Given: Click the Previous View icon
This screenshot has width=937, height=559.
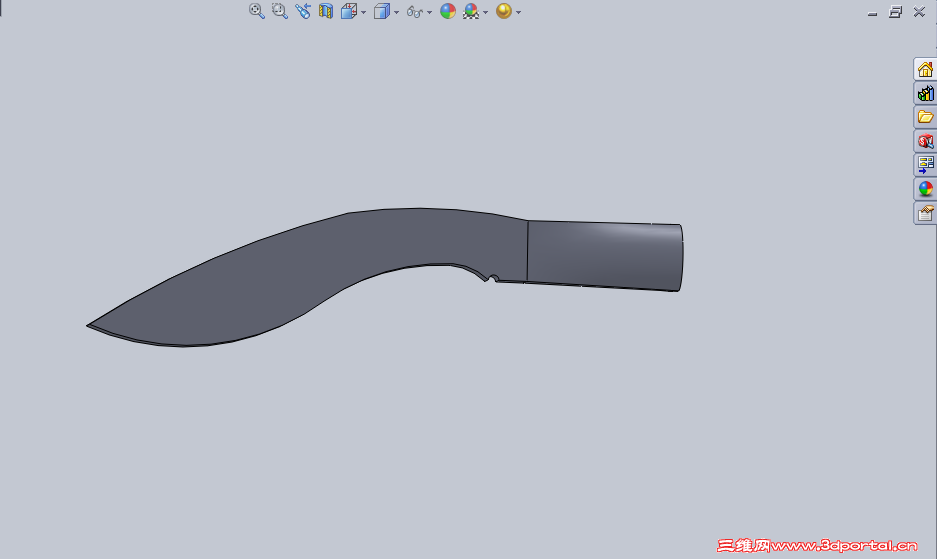Looking at the screenshot, I should (303, 11).
